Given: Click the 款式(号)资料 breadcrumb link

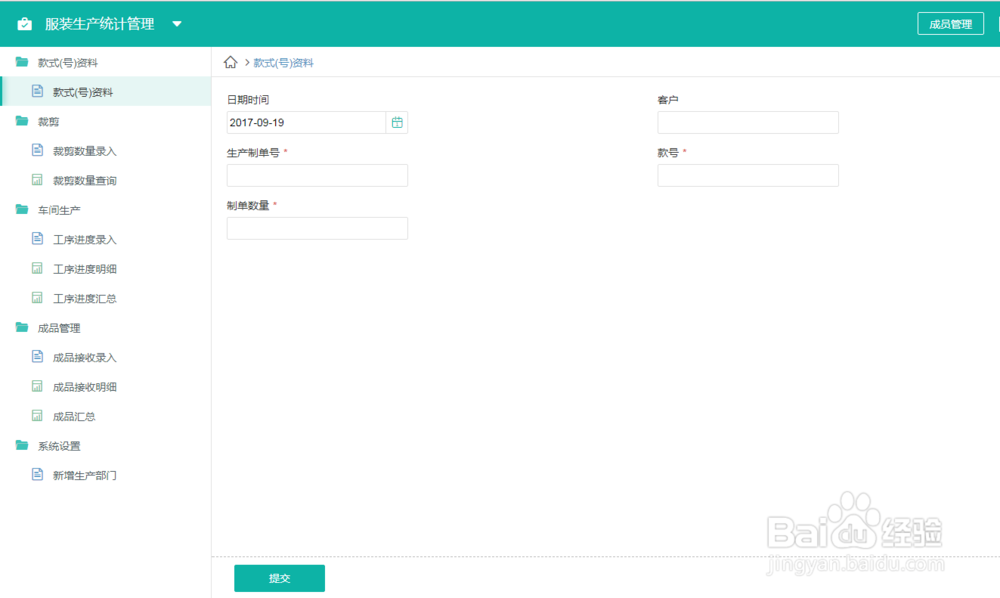Looking at the screenshot, I should click(x=282, y=61).
